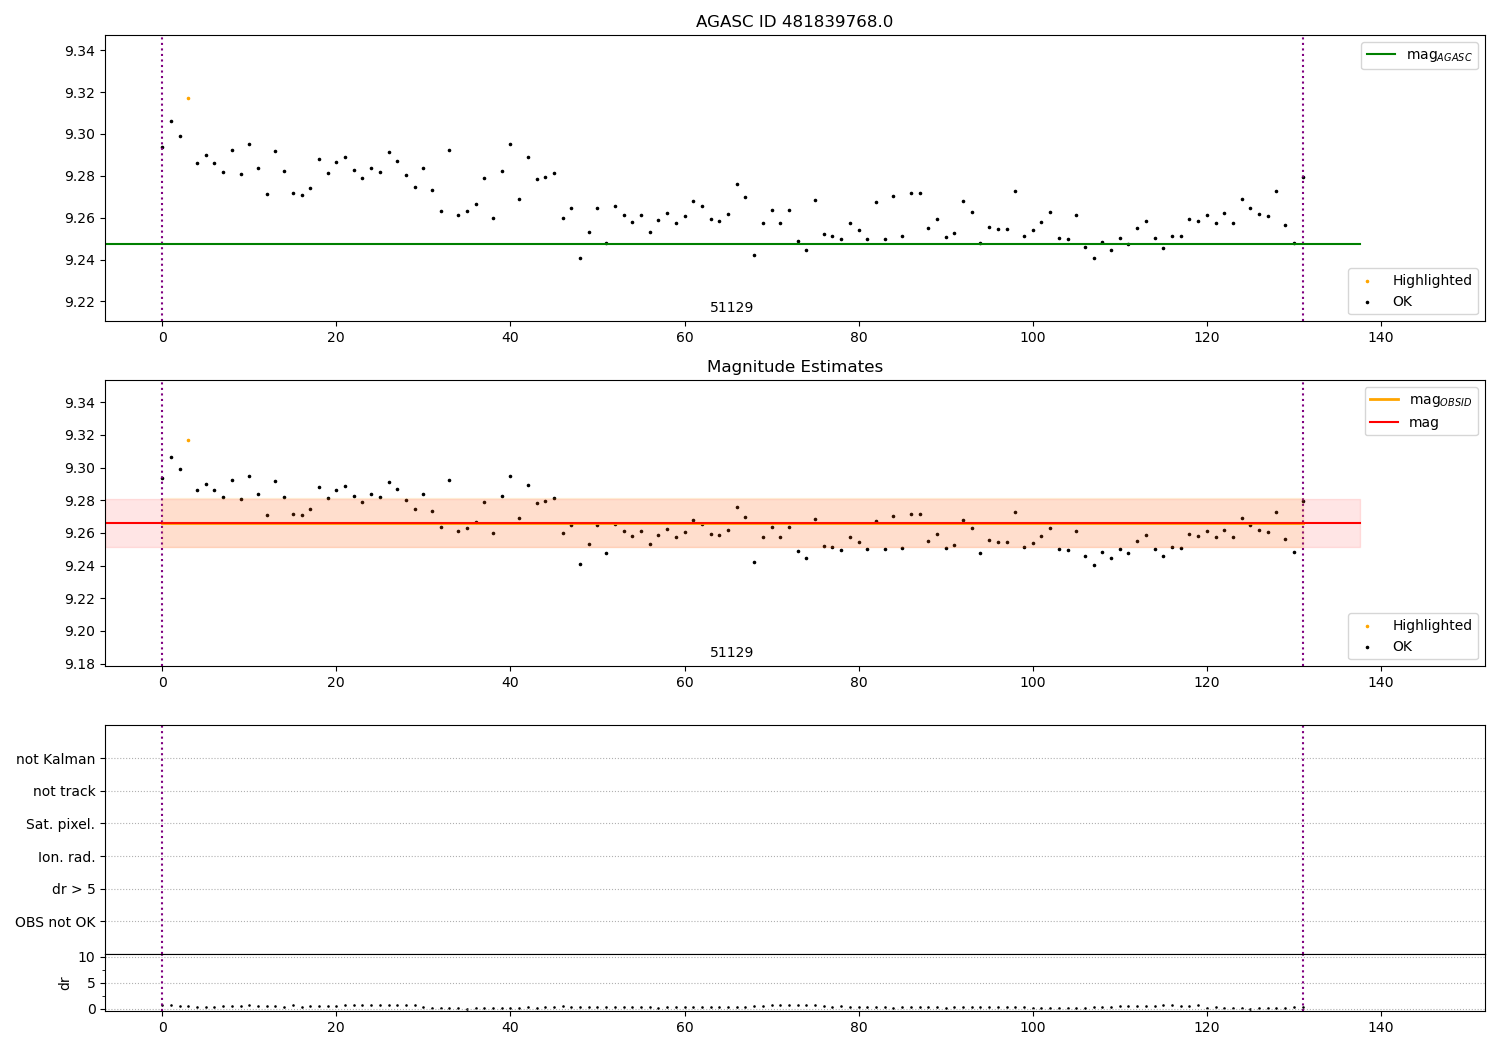Select the 5 tick on the dr axis
Viewport: 1500px width, 1050px height.
coord(91,983)
